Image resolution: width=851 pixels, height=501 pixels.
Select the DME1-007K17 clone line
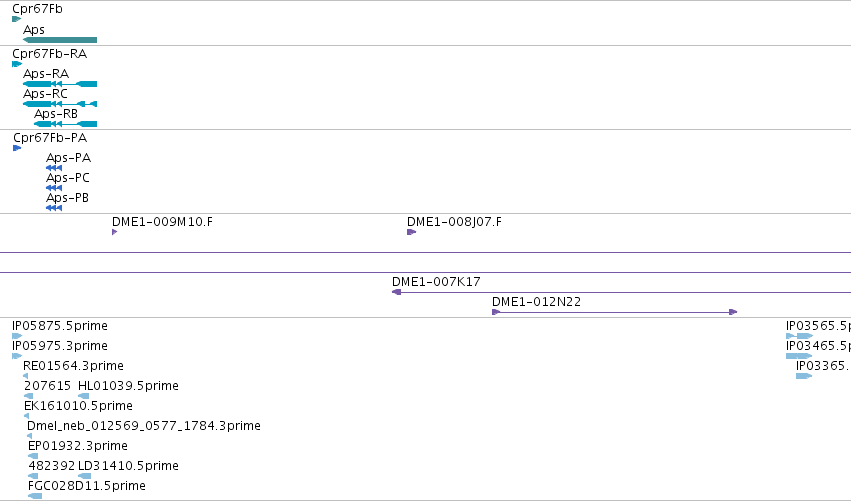pyautogui.click(x=621, y=292)
